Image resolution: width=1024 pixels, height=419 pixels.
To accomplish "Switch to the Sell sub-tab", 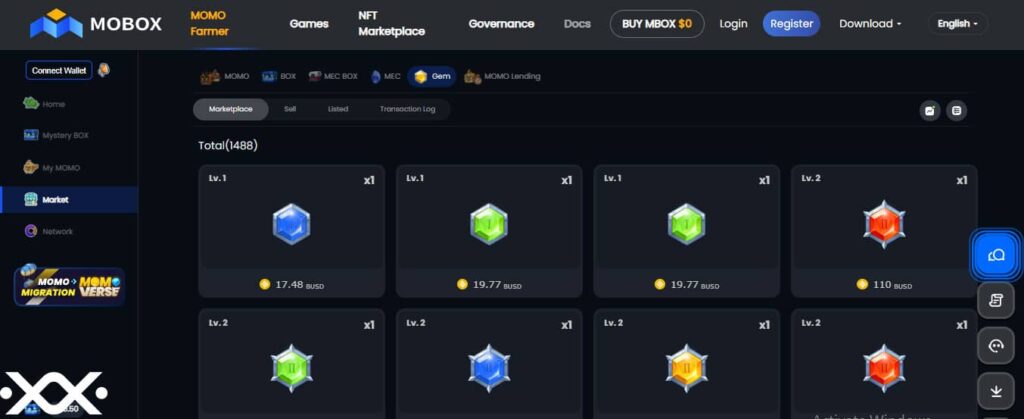I will click(x=290, y=109).
